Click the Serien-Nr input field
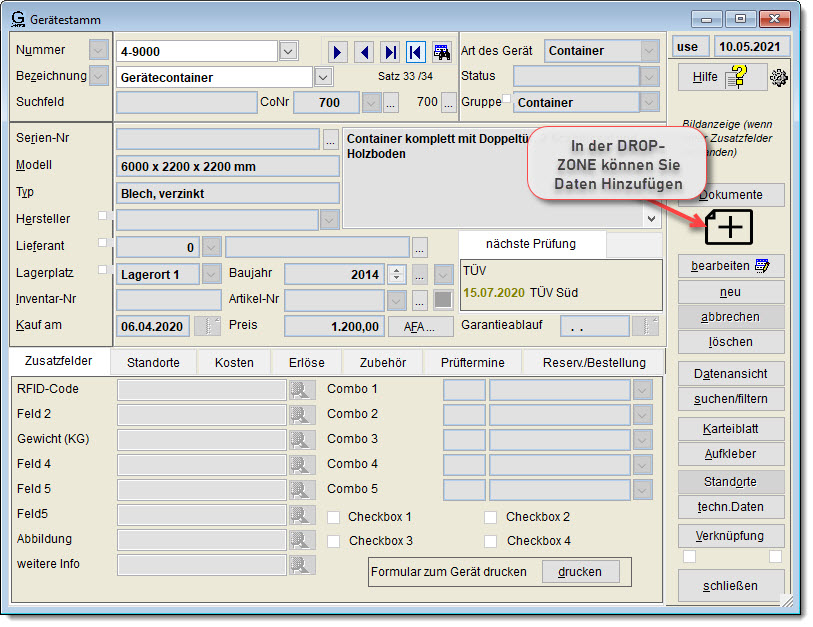 click(x=217, y=139)
